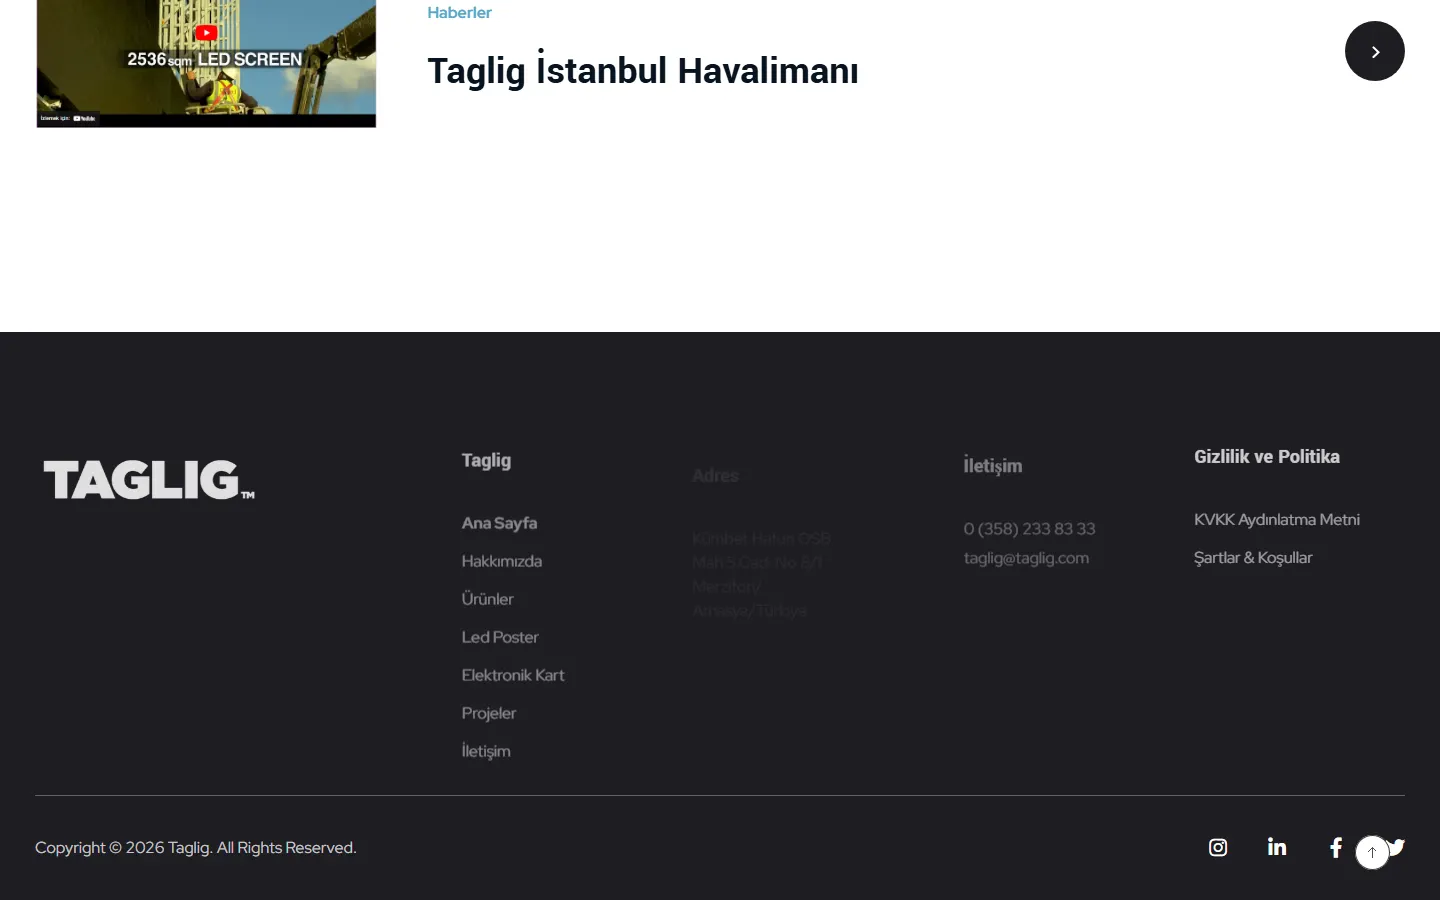Click the next news slide arrow

pos(1375,51)
